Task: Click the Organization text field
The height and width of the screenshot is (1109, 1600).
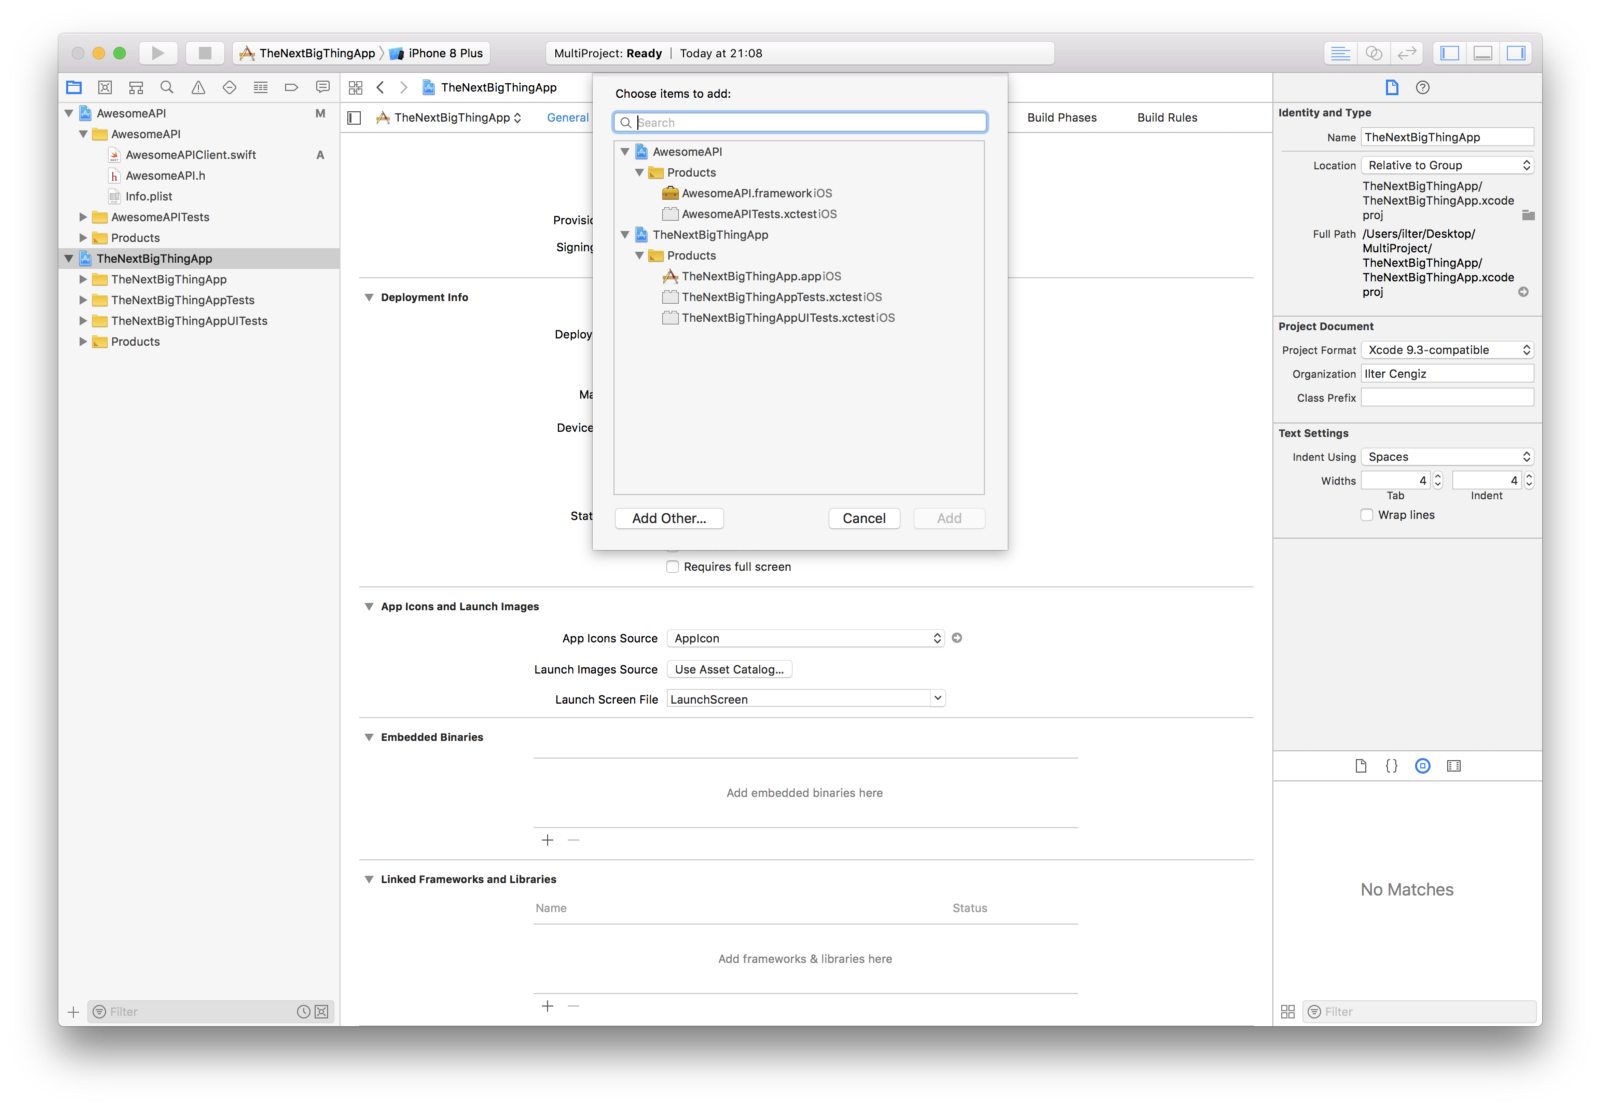Action: (1447, 373)
